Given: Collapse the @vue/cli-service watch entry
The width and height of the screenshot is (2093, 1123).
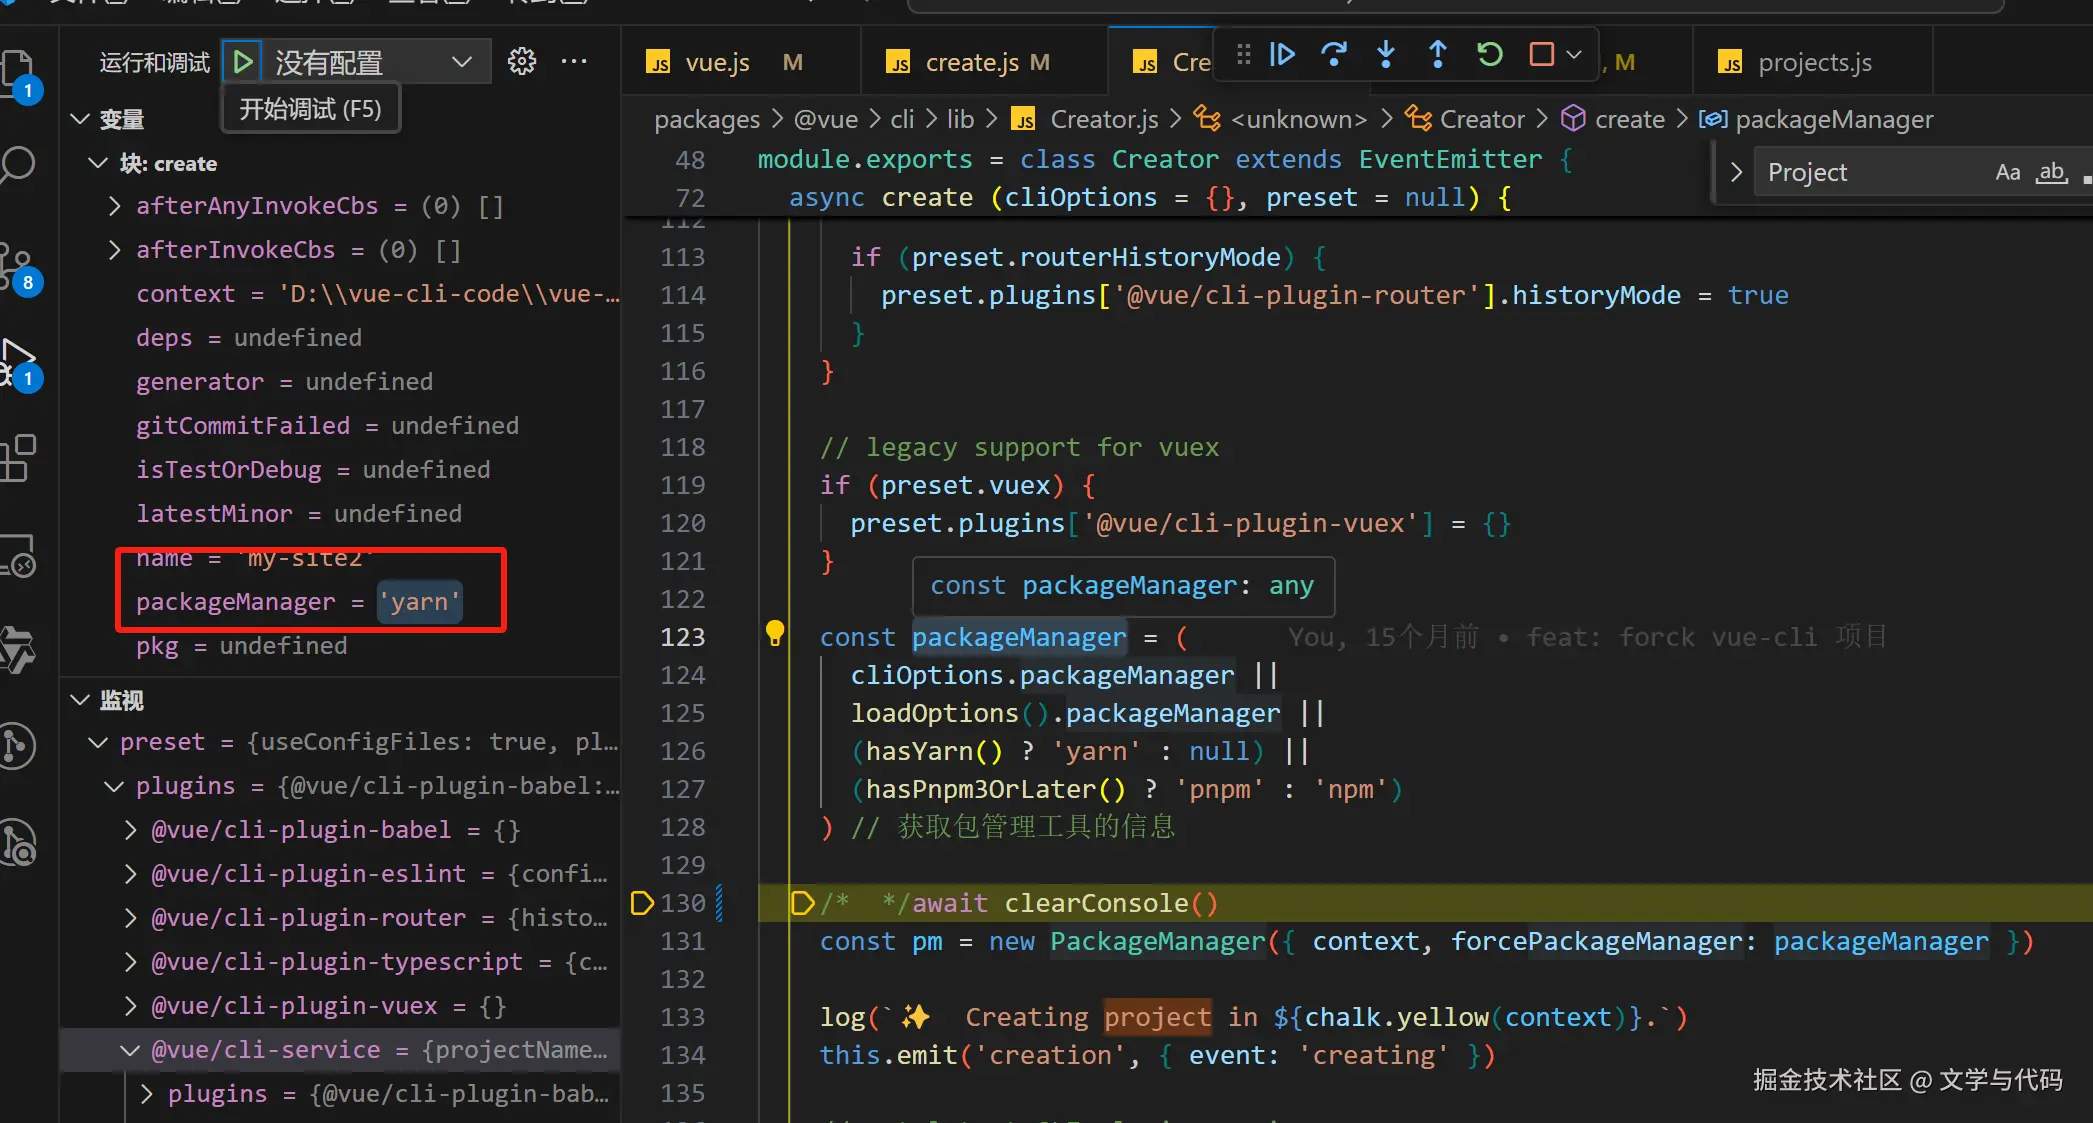Looking at the screenshot, I should point(130,1050).
